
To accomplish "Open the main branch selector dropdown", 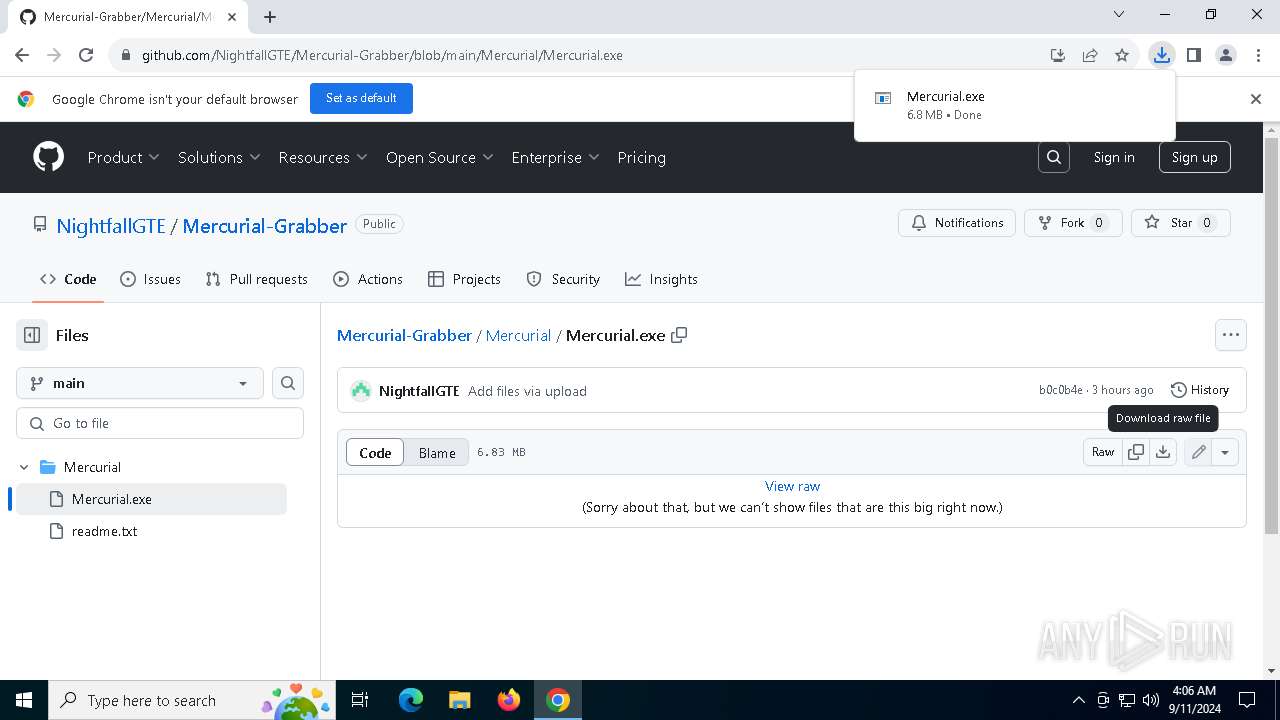I will (140, 383).
